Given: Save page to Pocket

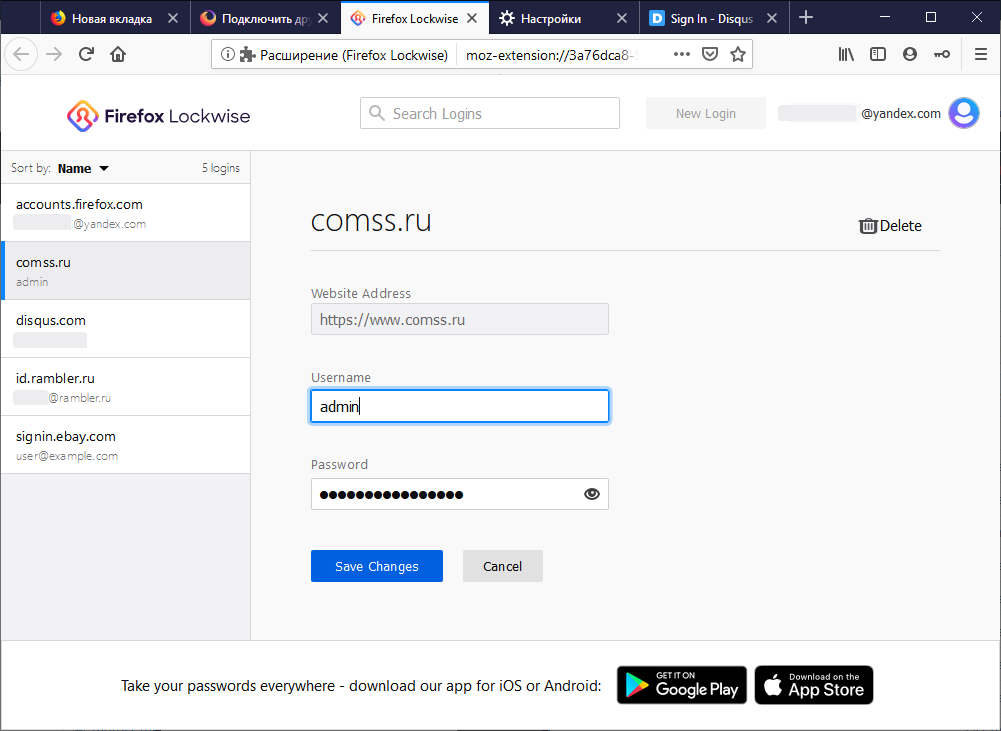Looking at the screenshot, I should coord(710,54).
